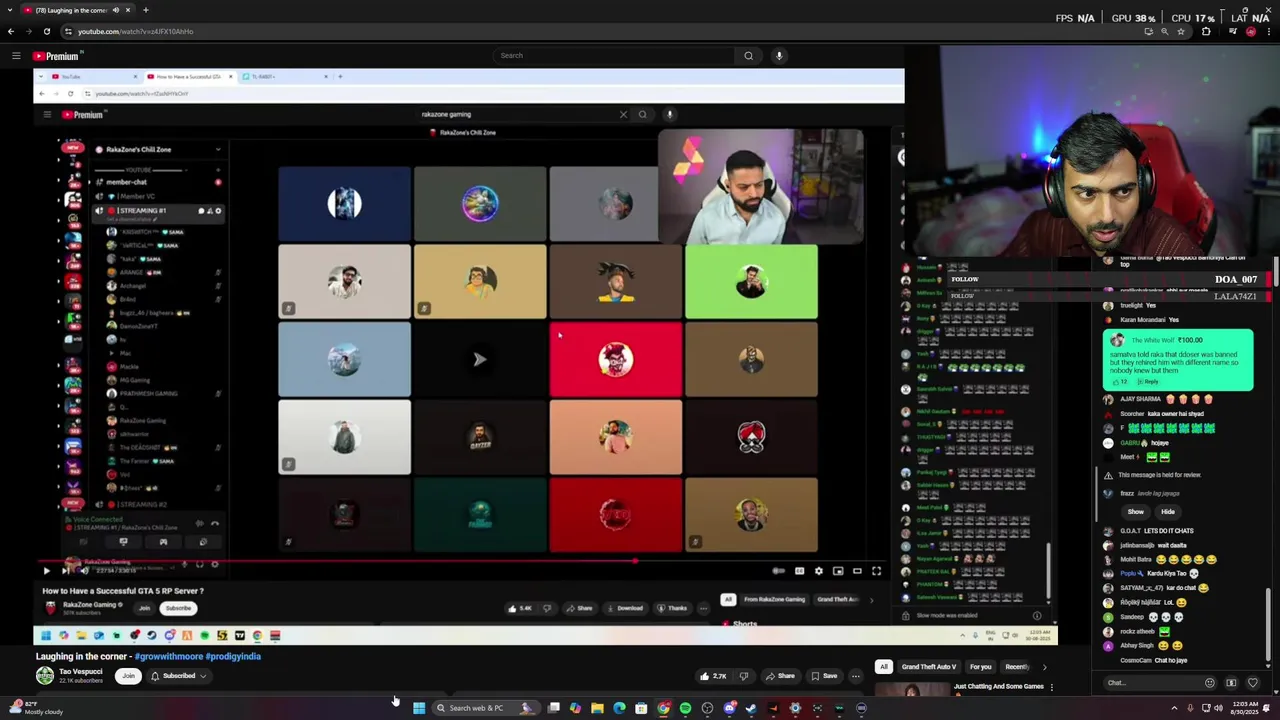The height and width of the screenshot is (720, 1280).
Task: Open the Chrome three-dot menu
Action: coord(1268,31)
